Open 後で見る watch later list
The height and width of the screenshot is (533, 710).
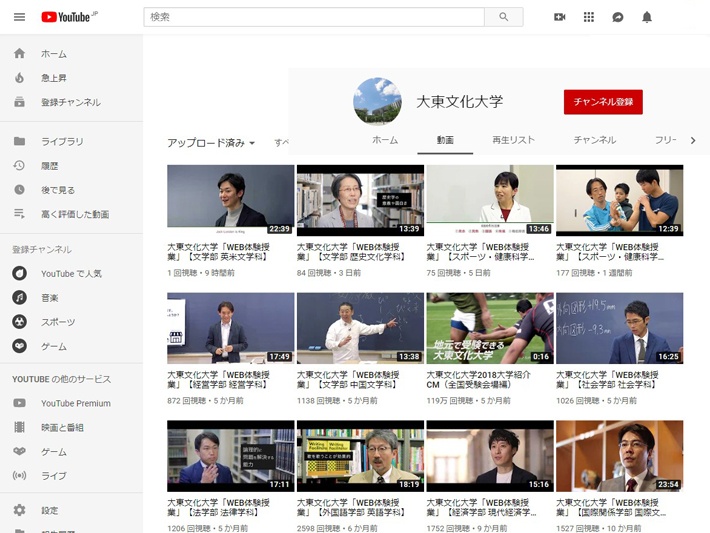(58, 190)
